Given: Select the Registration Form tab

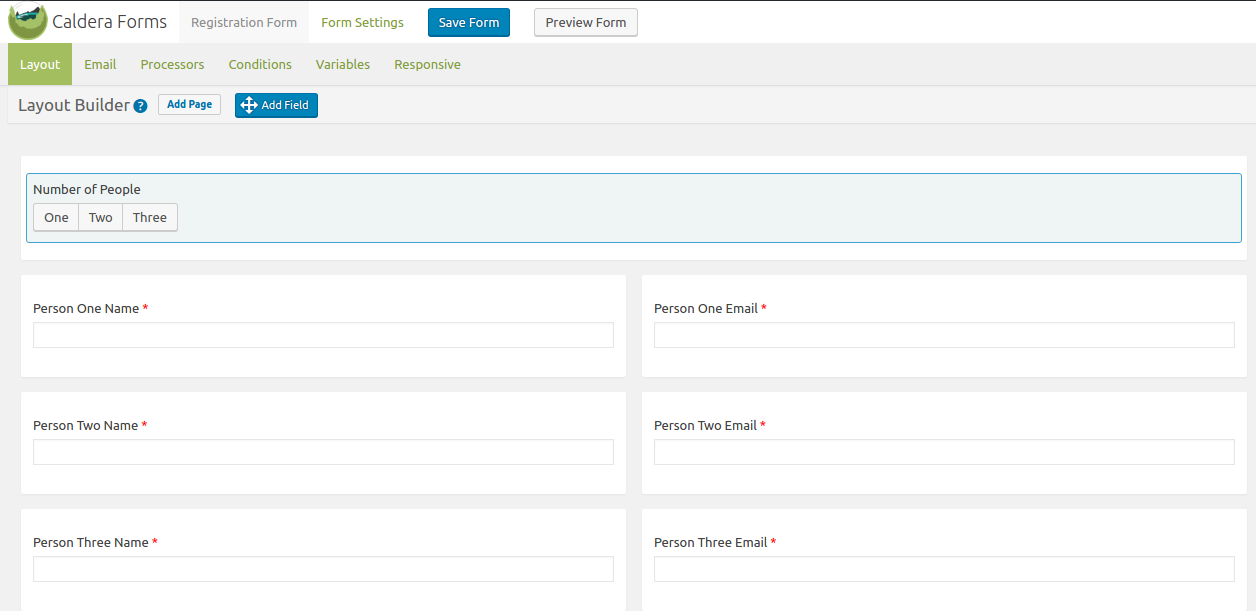Looking at the screenshot, I should [243, 23].
